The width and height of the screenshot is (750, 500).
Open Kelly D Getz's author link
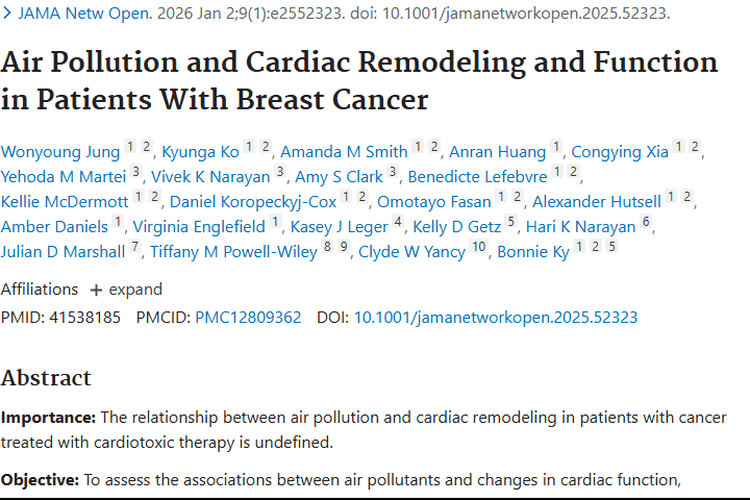click(457, 227)
